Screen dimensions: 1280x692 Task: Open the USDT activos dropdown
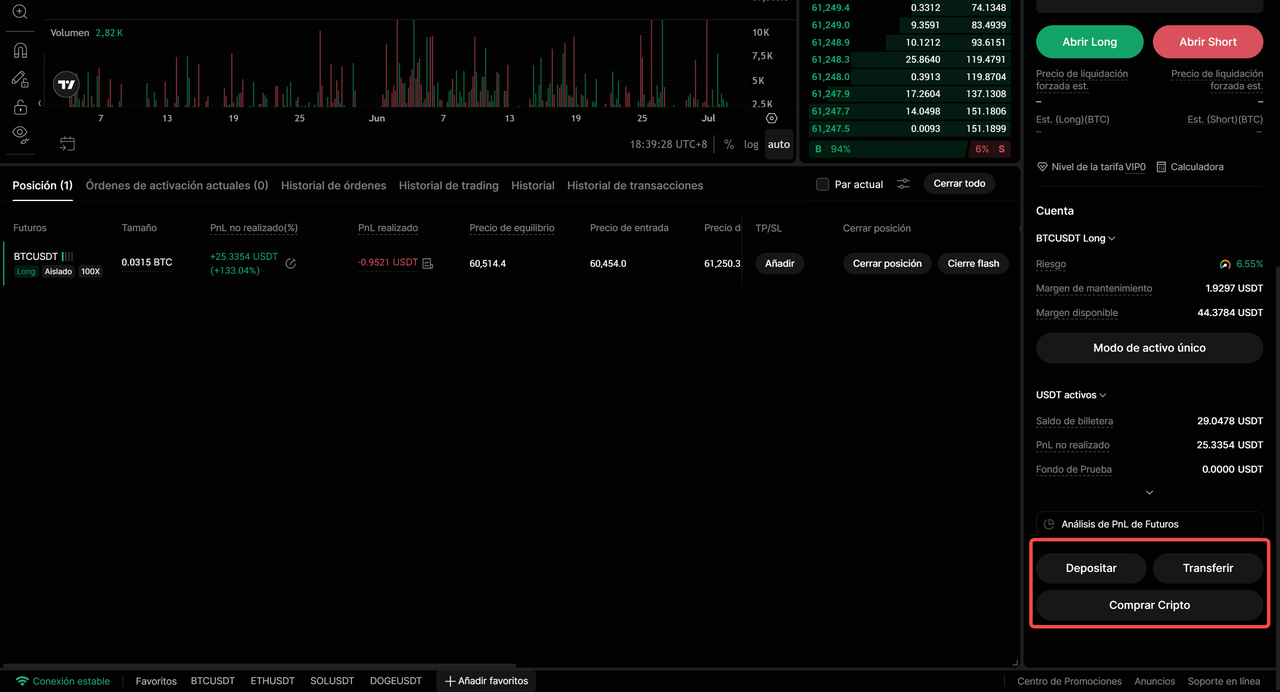[1071, 395]
